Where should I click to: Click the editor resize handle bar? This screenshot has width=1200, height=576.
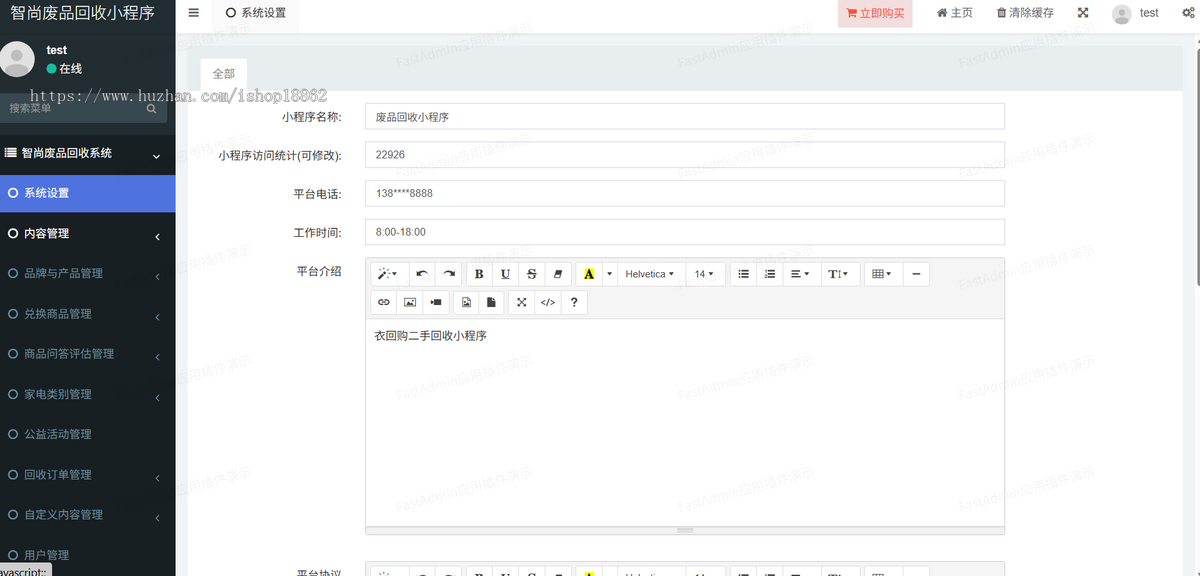tap(684, 530)
